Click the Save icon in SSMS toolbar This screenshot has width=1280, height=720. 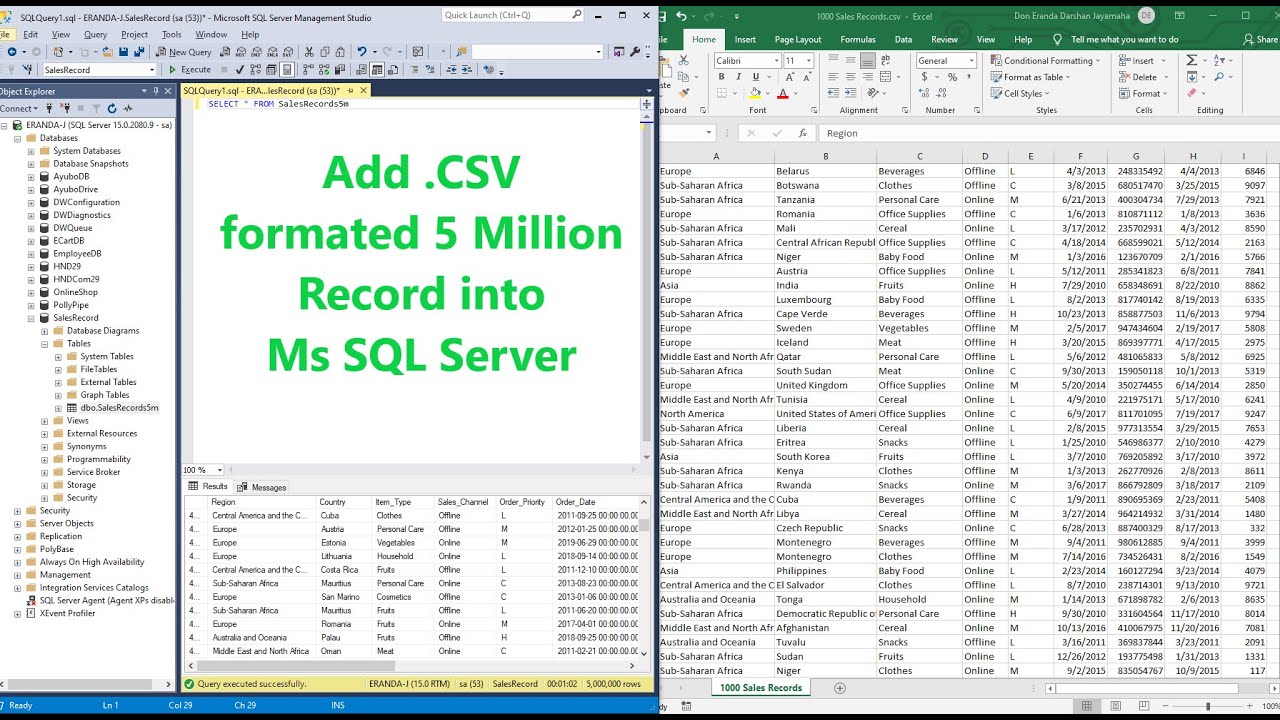tap(124, 52)
